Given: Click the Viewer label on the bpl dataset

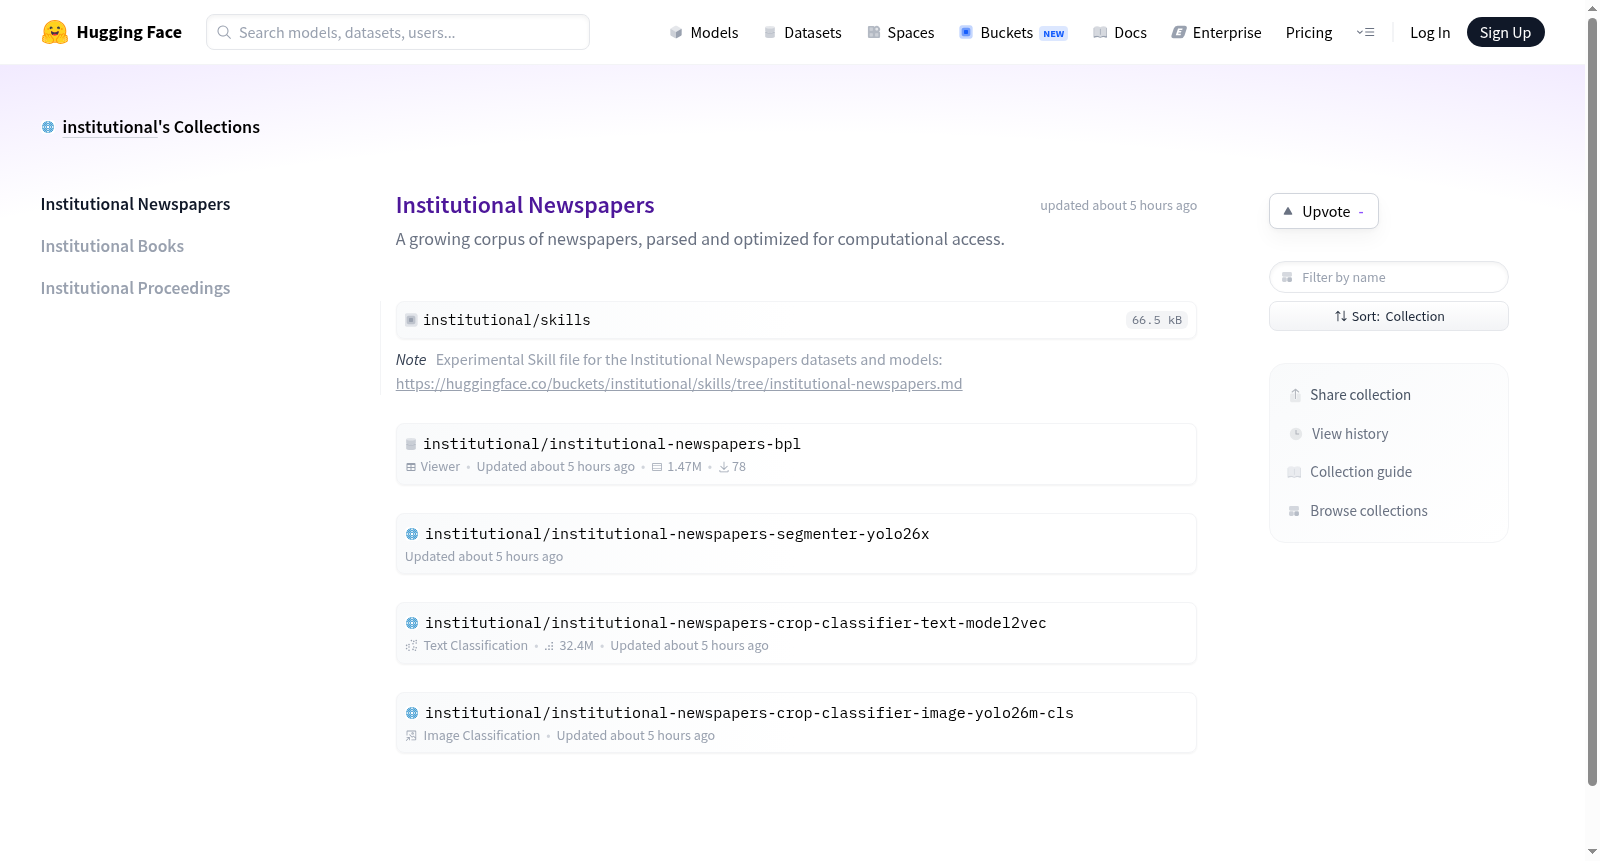Looking at the screenshot, I should tap(440, 467).
